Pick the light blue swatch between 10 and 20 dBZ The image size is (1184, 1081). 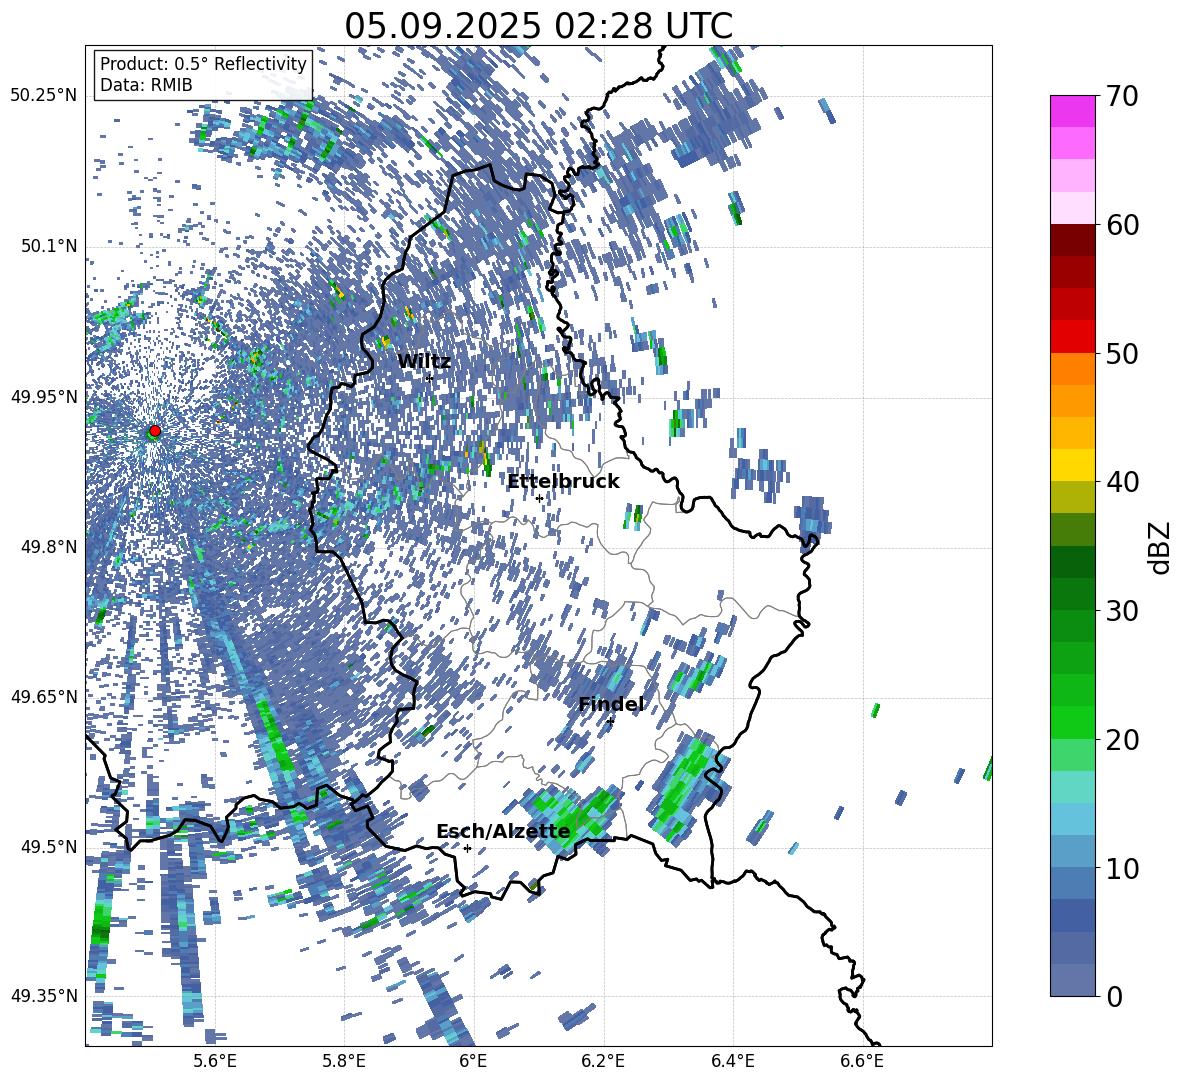coord(1072,819)
